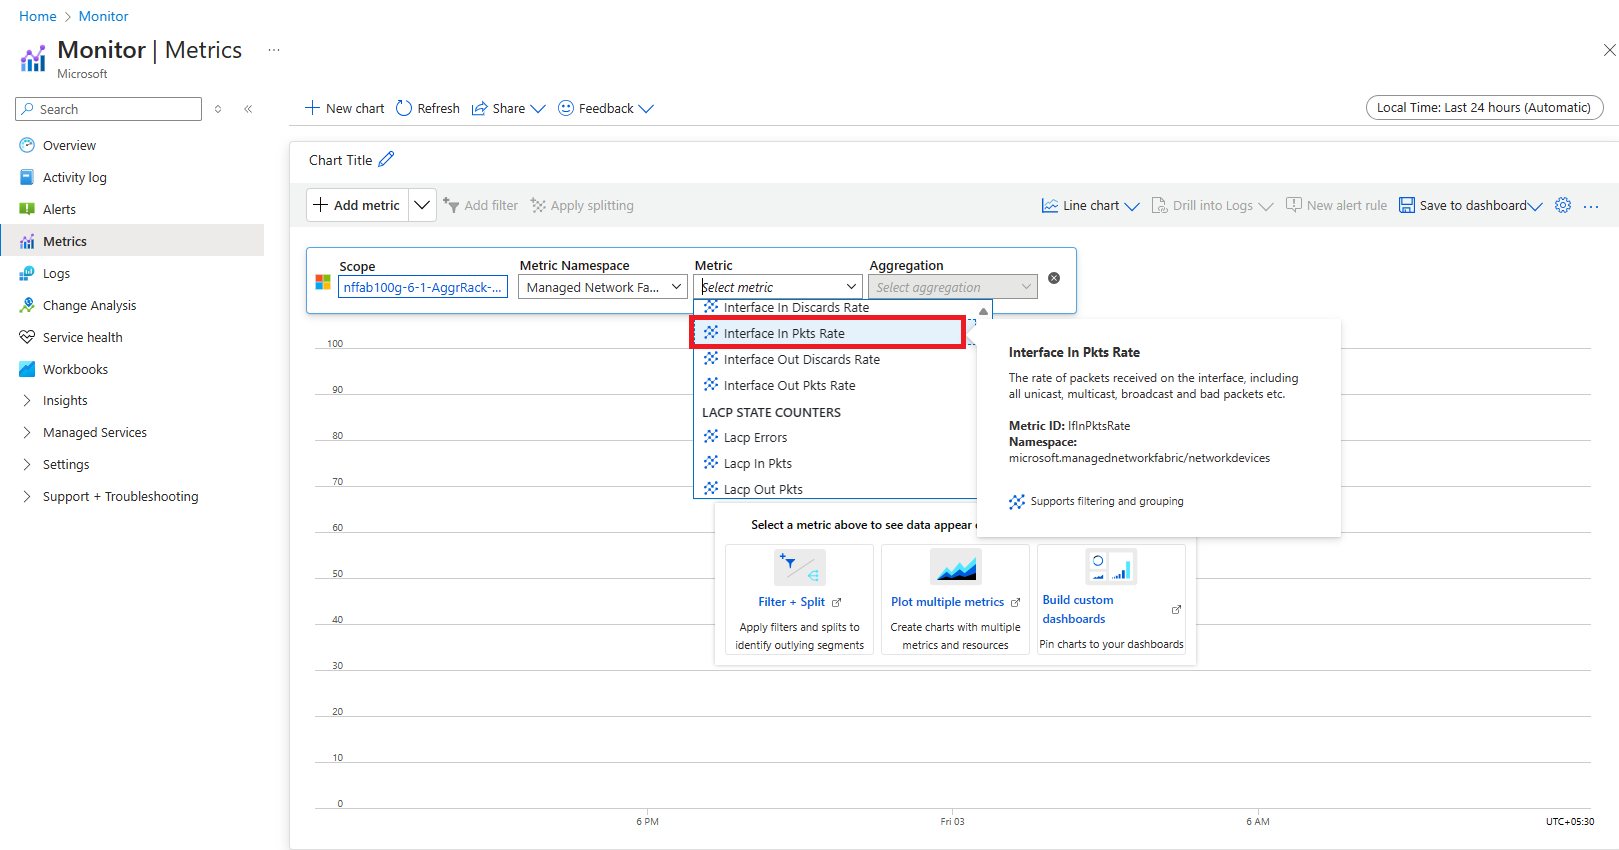The height and width of the screenshot is (850, 1619).
Task: Click the pencil icon to edit Chart Title
Action: 386,159
